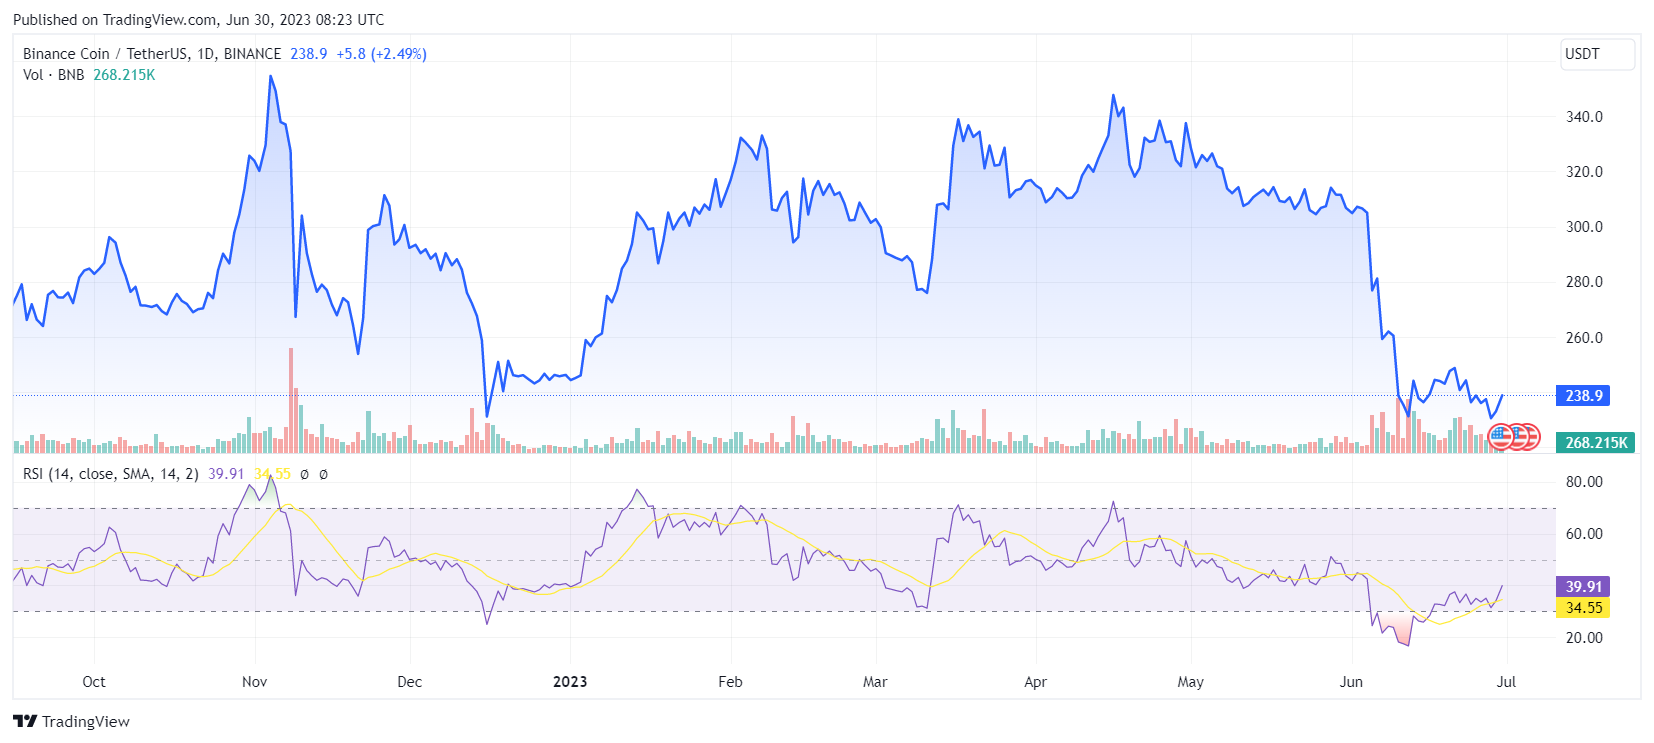Click the Vol · BNB indicator legend
1654x743 pixels.
point(54,75)
